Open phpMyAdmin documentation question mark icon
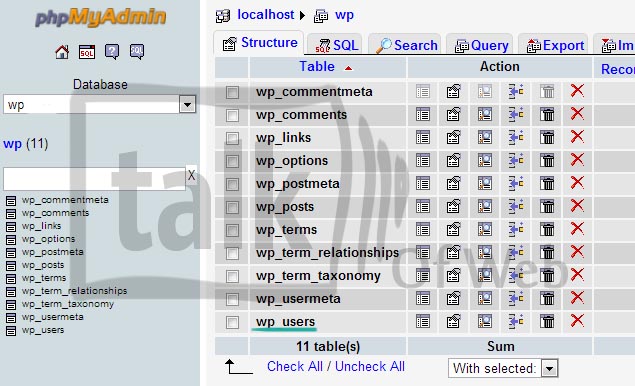The height and width of the screenshot is (386, 635). click(112, 52)
